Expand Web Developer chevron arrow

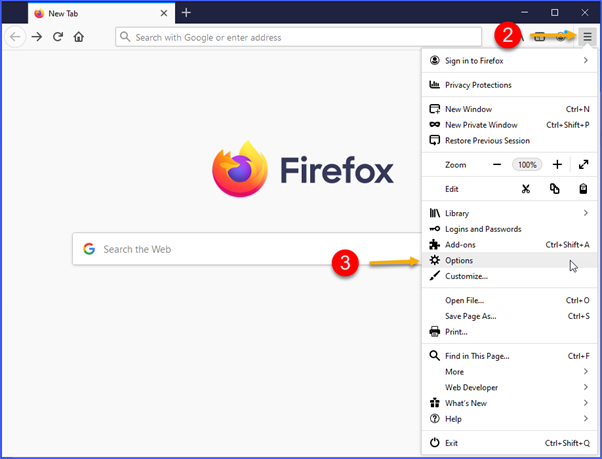pyautogui.click(x=585, y=387)
